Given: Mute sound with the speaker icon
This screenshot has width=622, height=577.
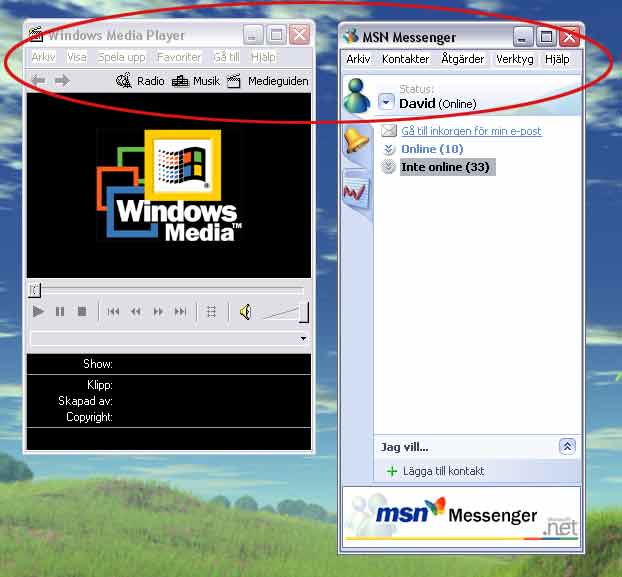Looking at the screenshot, I should 246,312.
